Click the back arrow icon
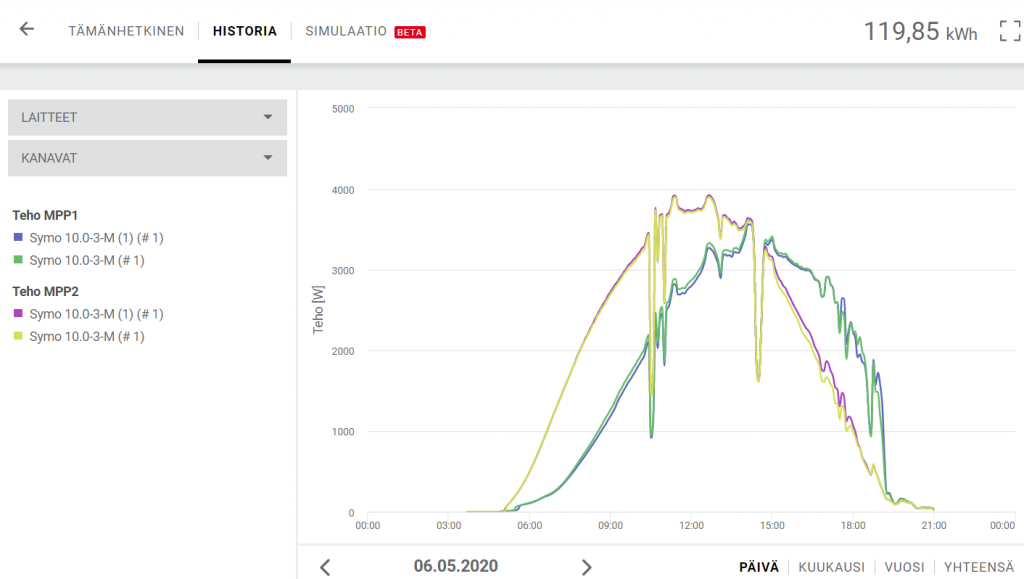1024x579 pixels. click(27, 30)
